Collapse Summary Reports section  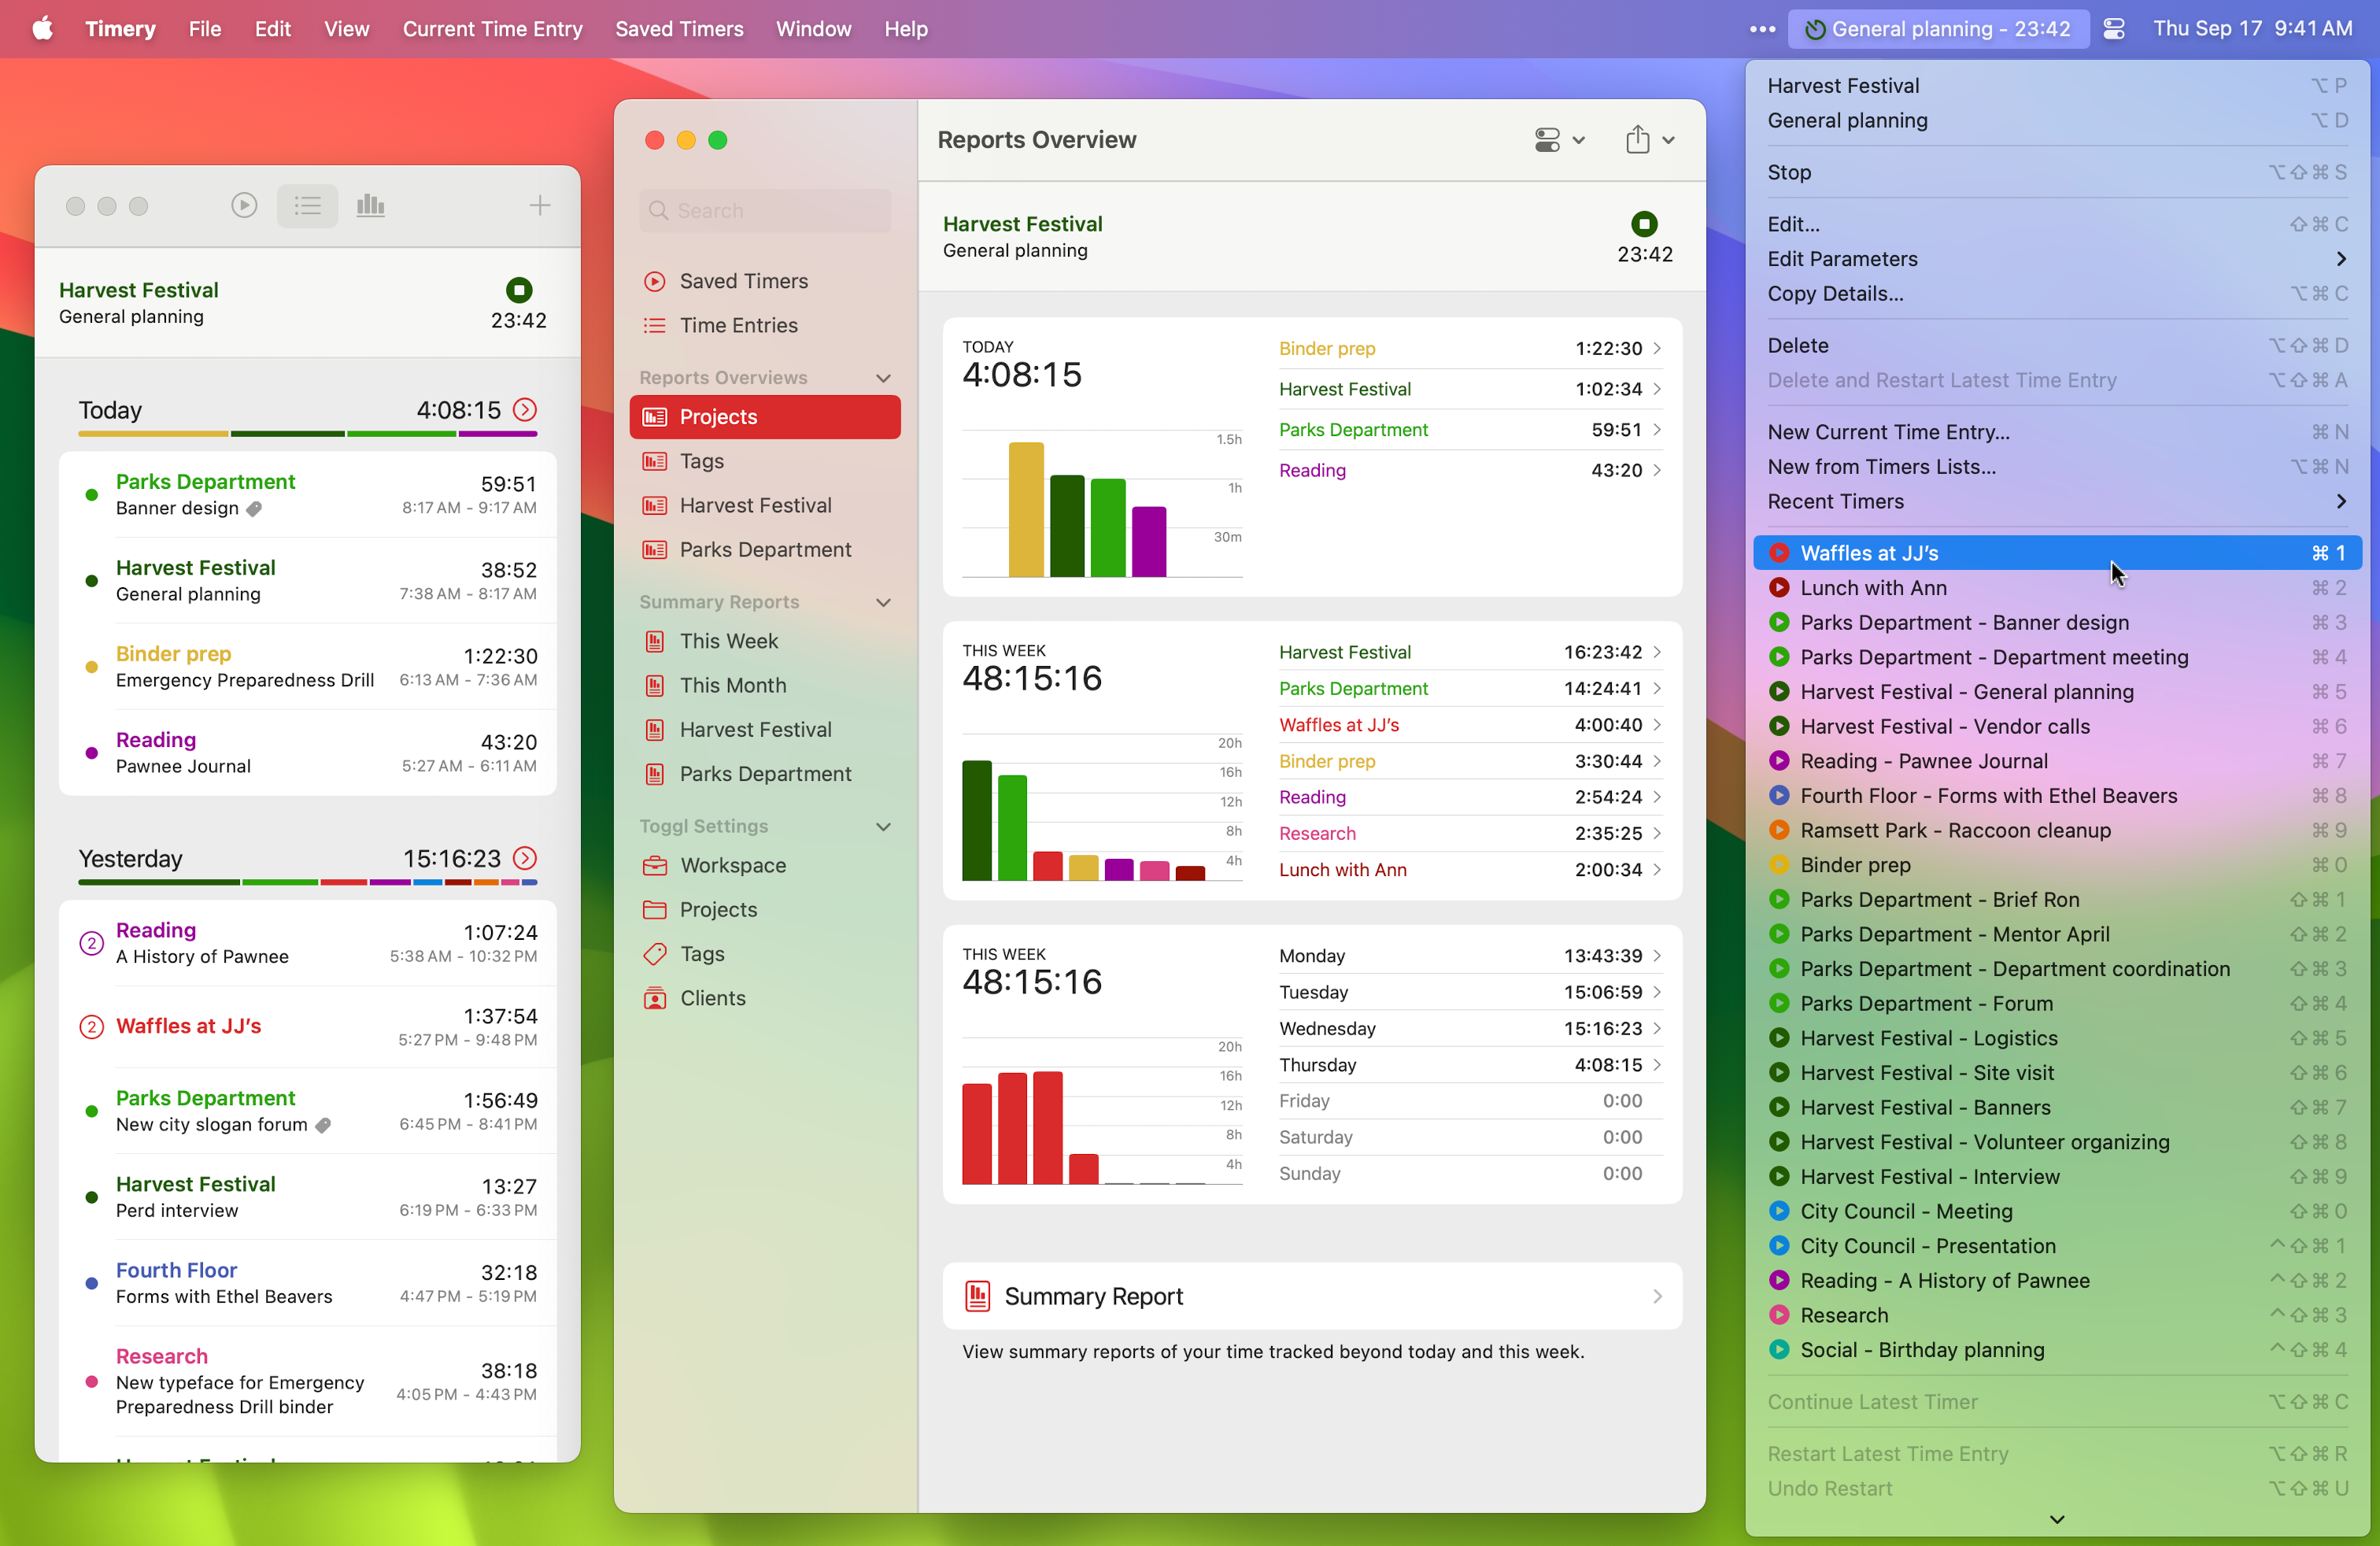point(883,602)
